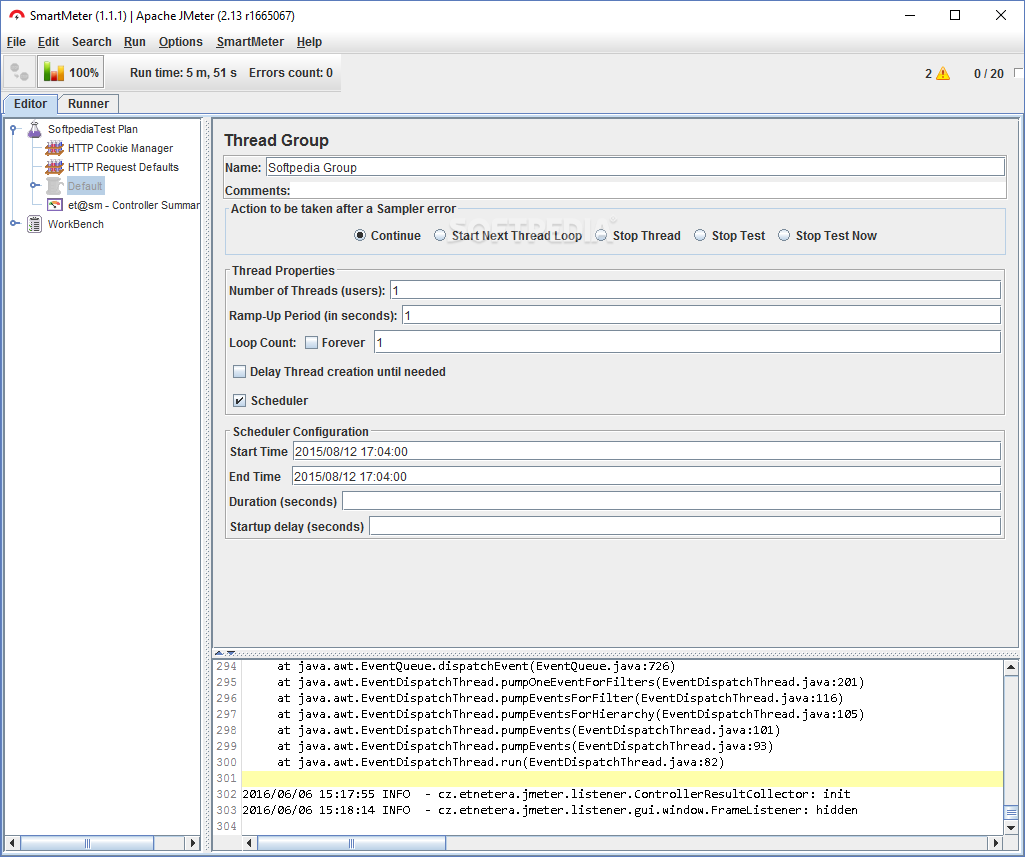Click log line 302 ControllerResultCollector: init

546,794
